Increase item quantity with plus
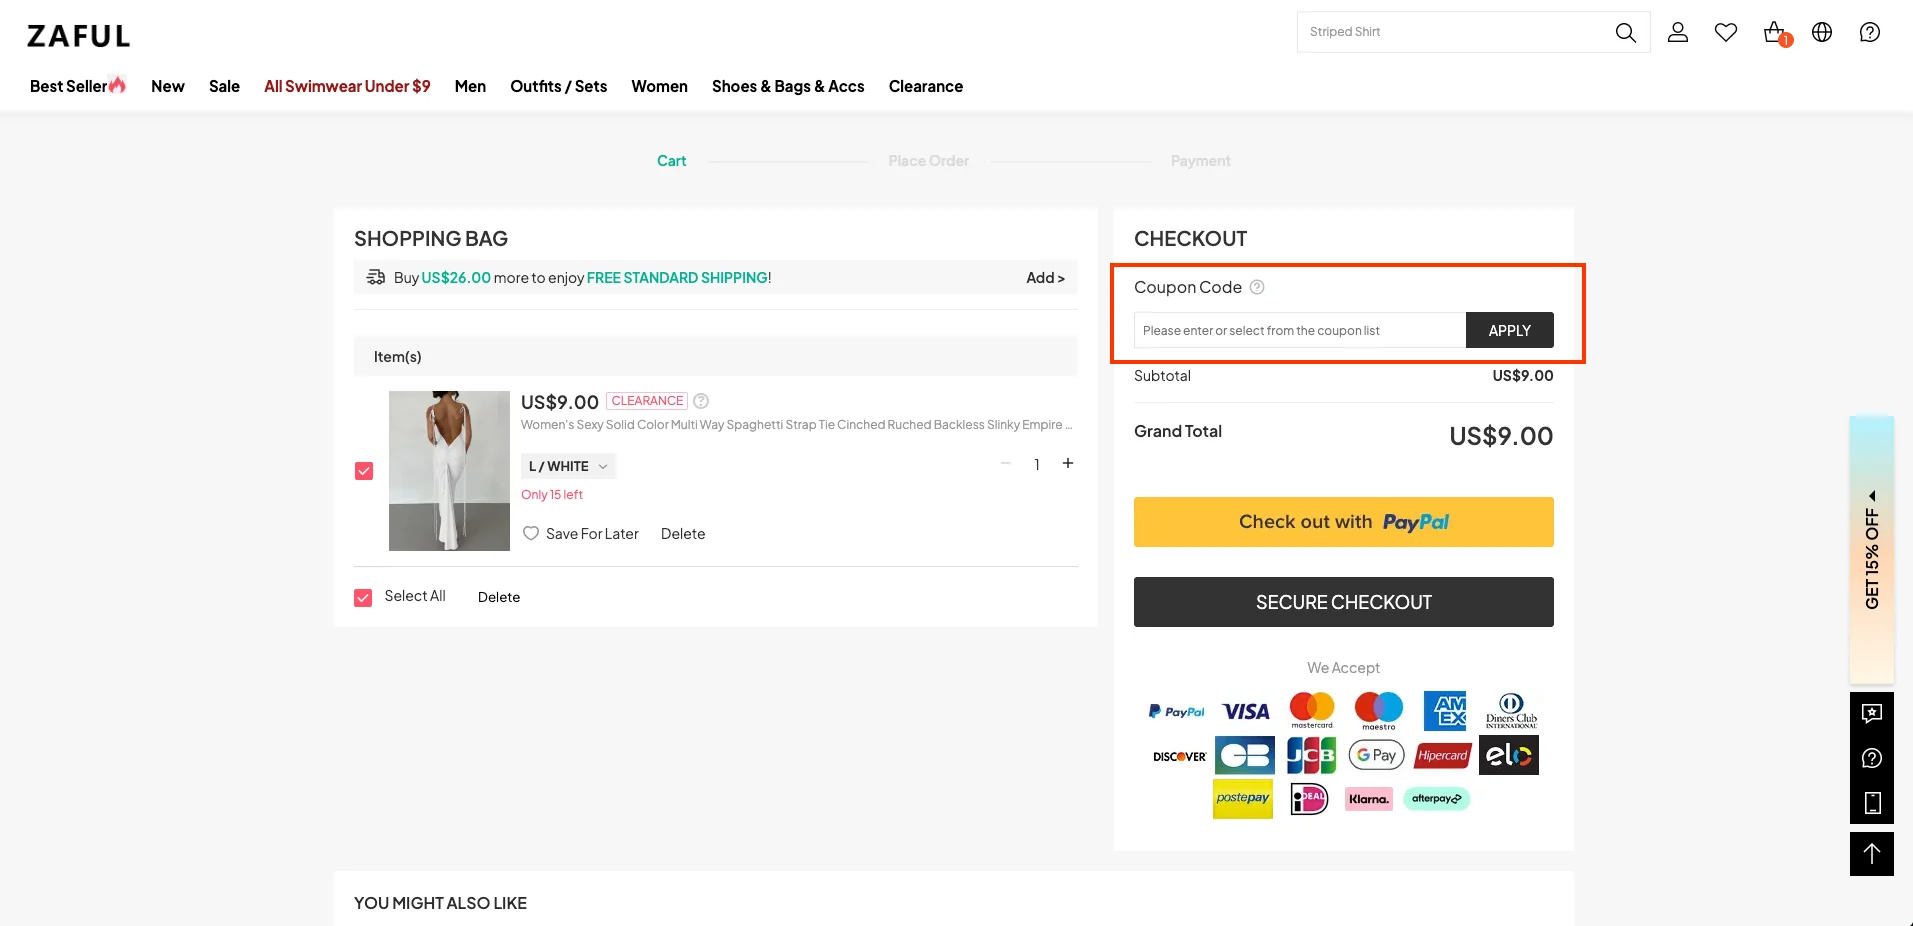 1068,463
